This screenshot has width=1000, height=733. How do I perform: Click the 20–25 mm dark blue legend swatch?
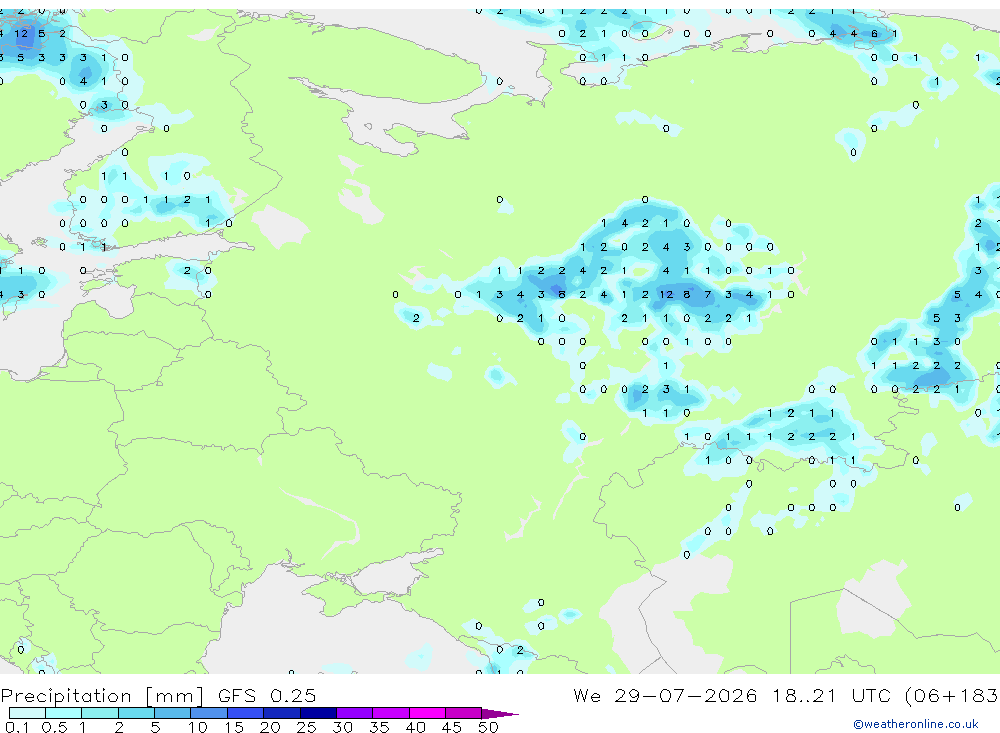point(281,713)
